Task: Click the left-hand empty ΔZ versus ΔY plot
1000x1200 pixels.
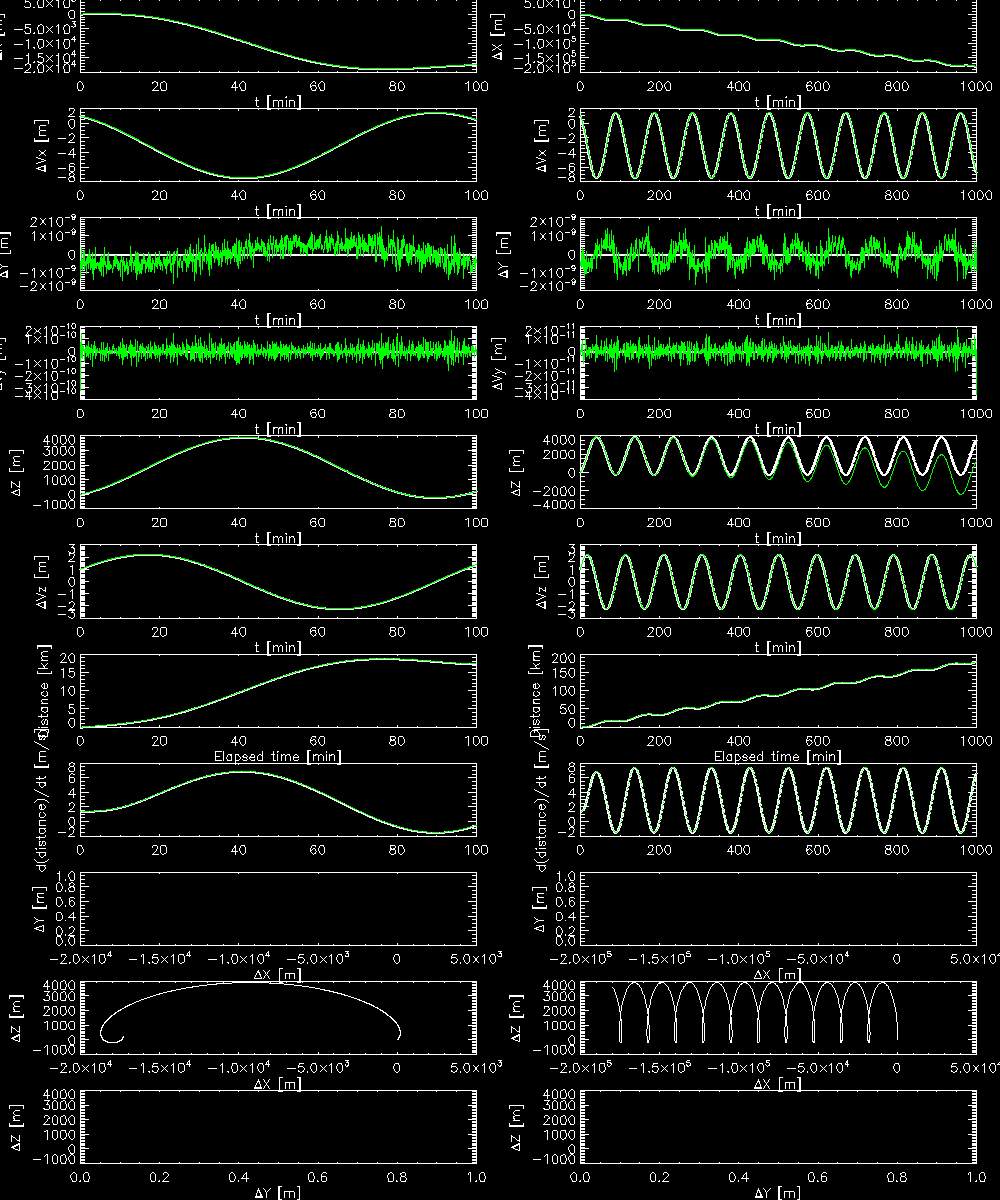Action: (277, 1127)
